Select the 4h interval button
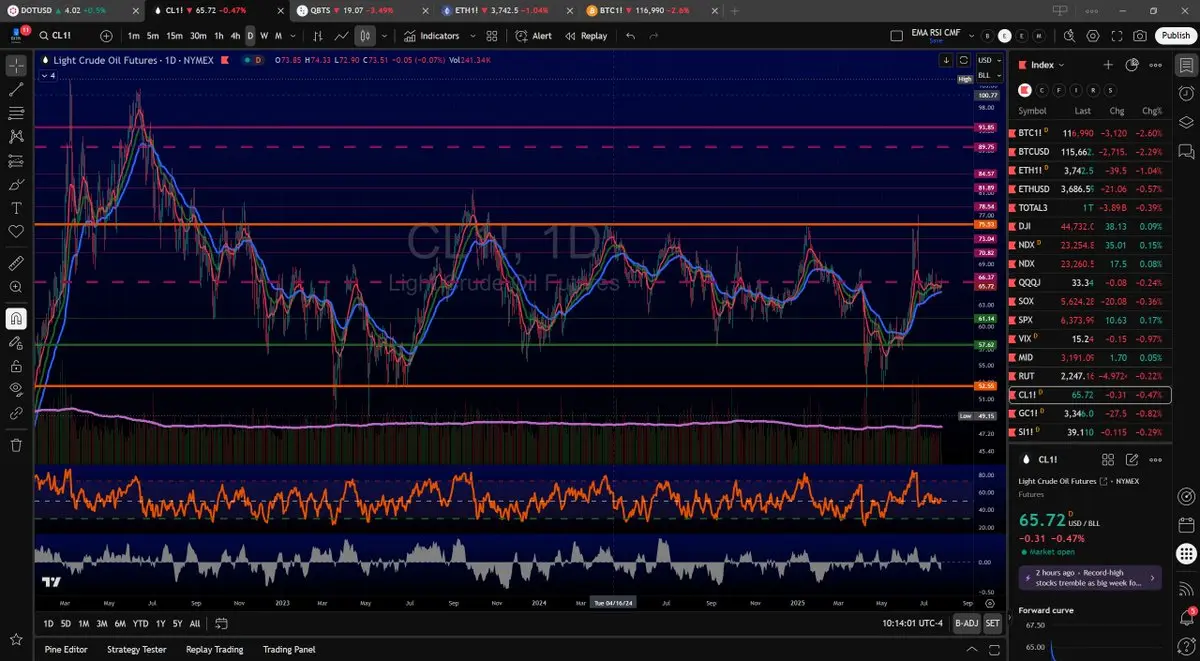1200x661 pixels. [235, 36]
